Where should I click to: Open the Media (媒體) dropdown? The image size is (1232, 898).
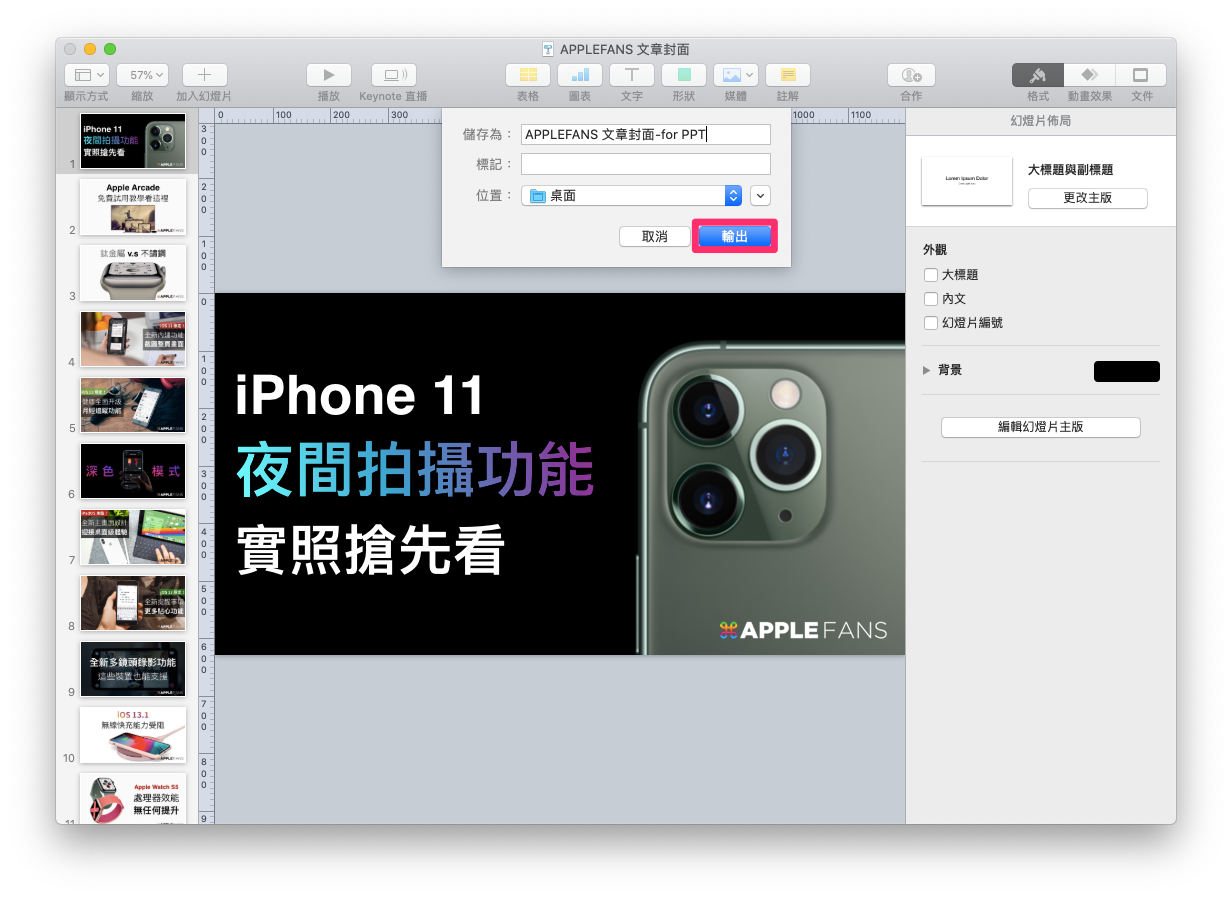click(736, 75)
